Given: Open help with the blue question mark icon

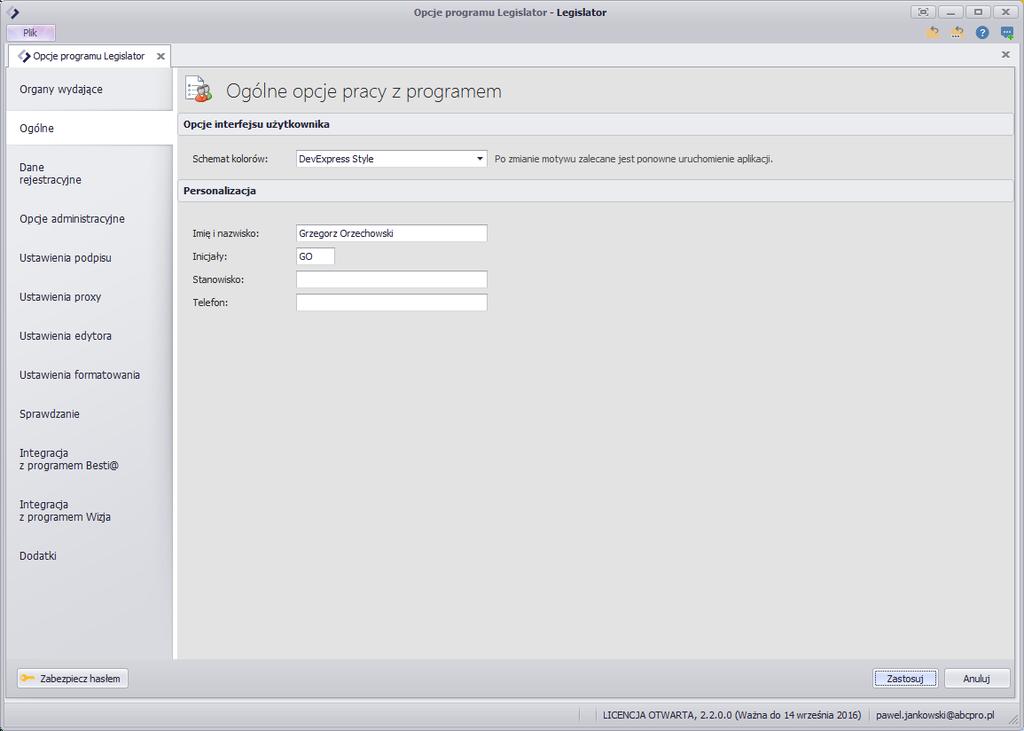Looking at the screenshot, I should pos(982,32).
